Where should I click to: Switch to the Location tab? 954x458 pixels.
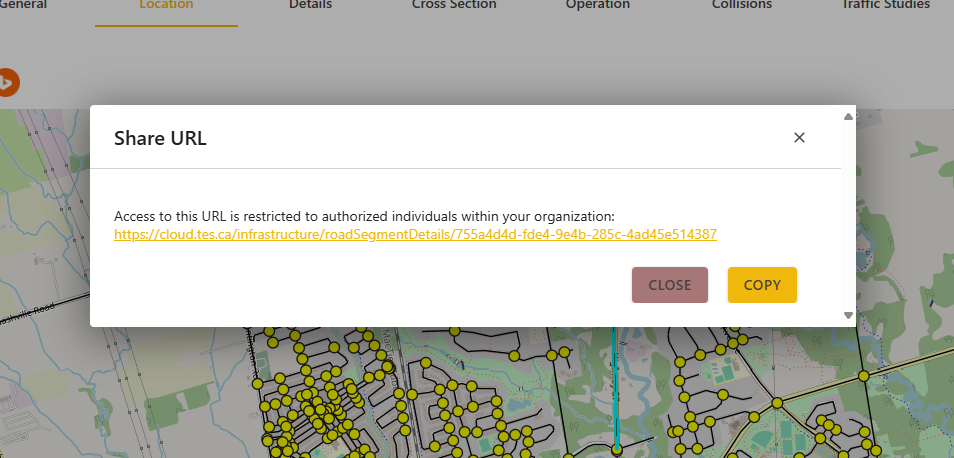pos(166,6)
